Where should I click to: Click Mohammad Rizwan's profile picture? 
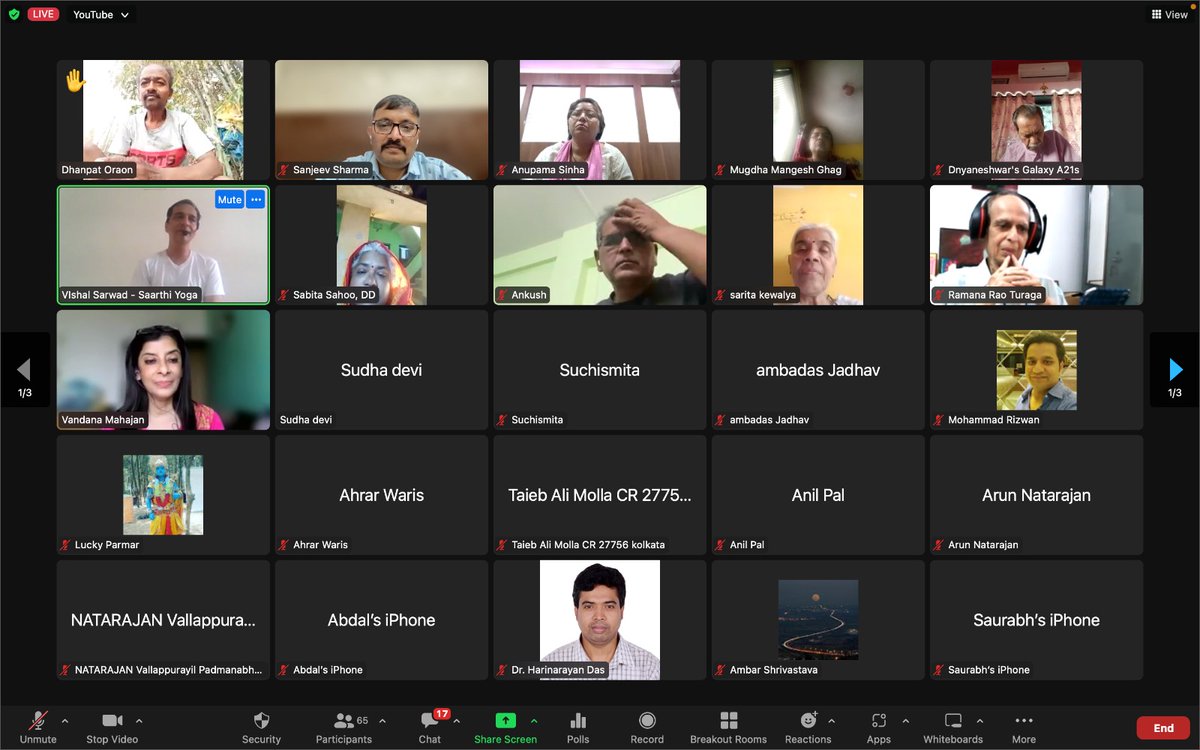(x=1037, y=370)
